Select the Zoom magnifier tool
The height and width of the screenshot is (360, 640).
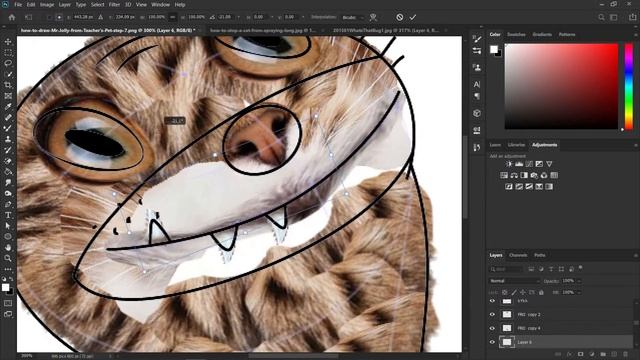click(x=8, y=258)
